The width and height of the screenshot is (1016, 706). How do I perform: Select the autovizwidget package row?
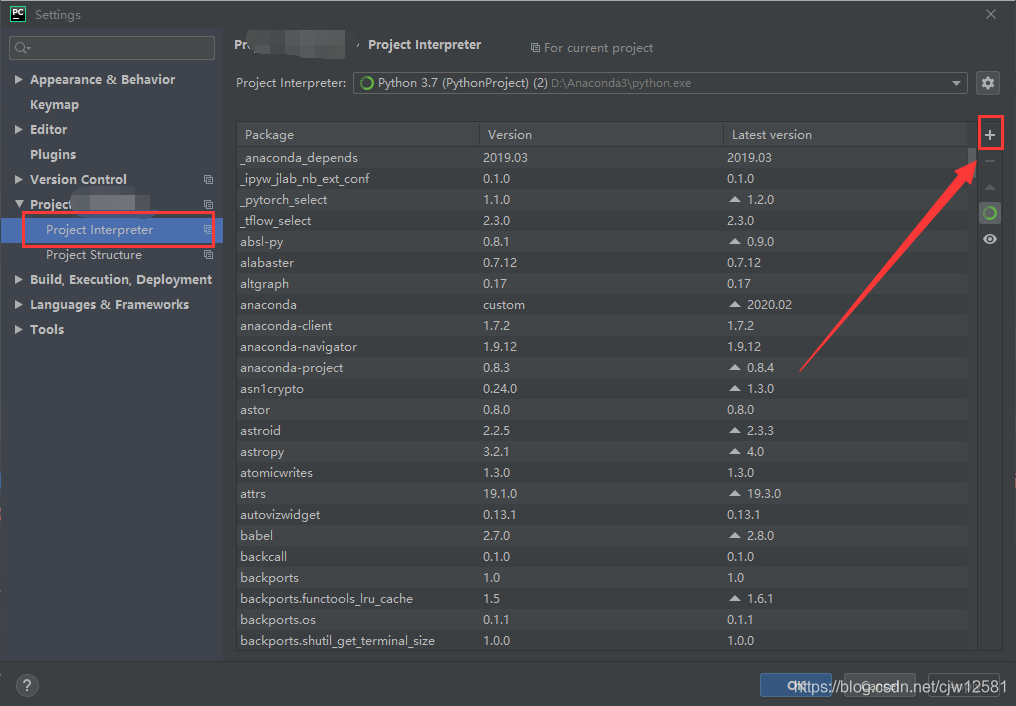coord(602,514)
